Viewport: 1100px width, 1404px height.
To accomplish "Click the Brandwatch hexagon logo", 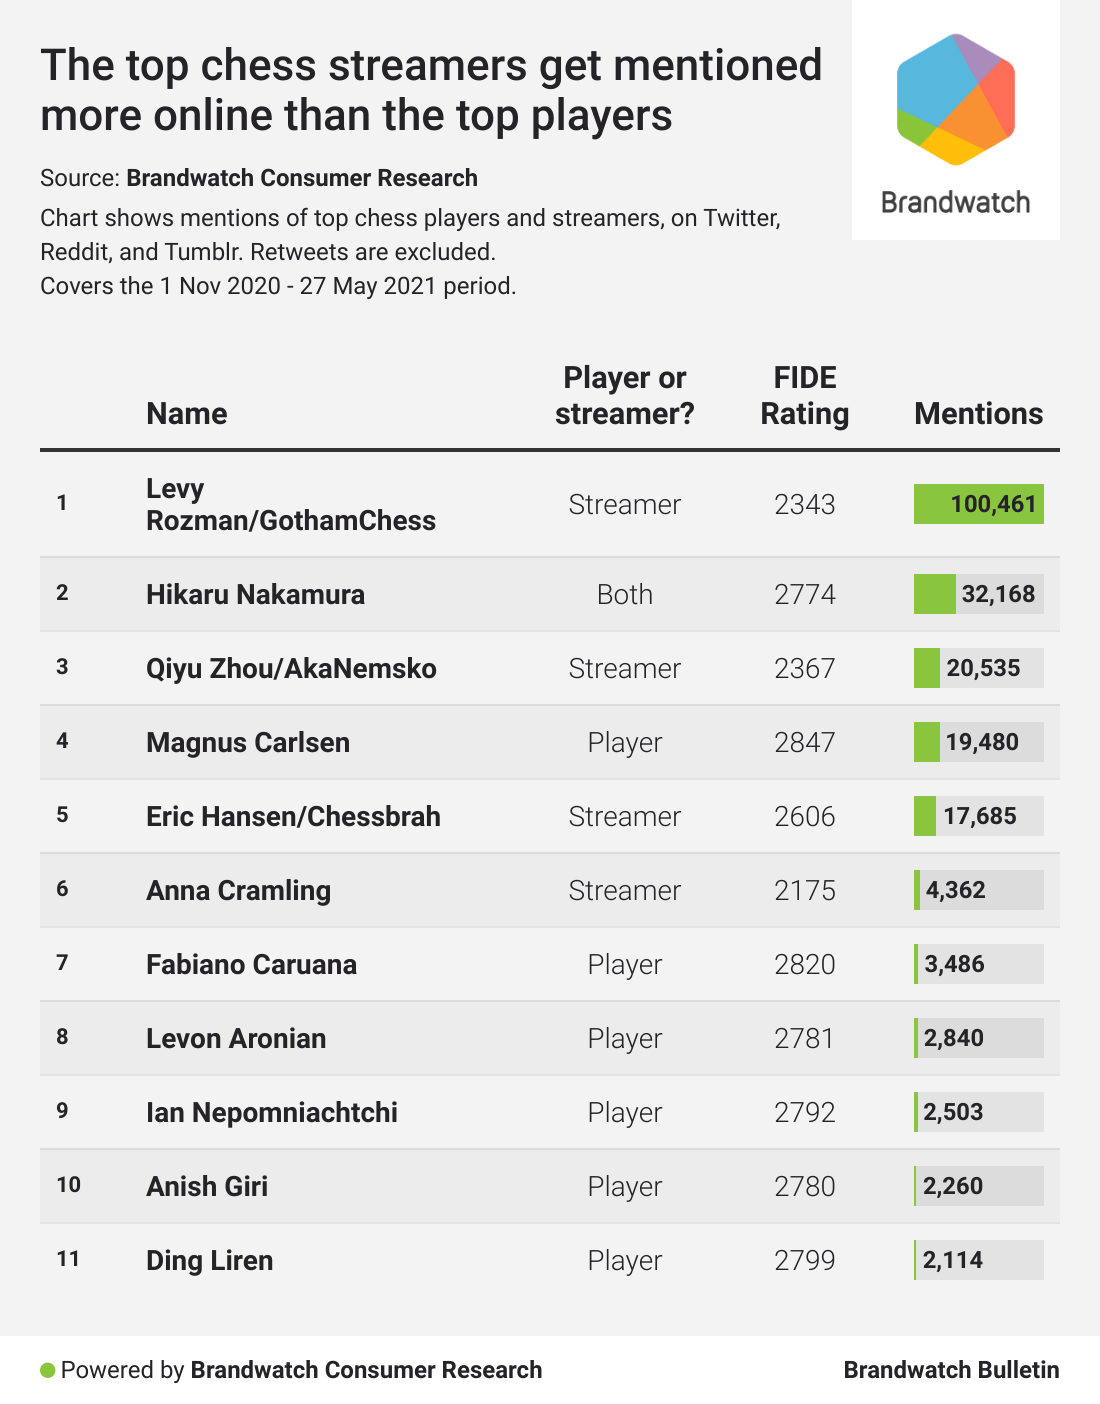I will 955,100.
